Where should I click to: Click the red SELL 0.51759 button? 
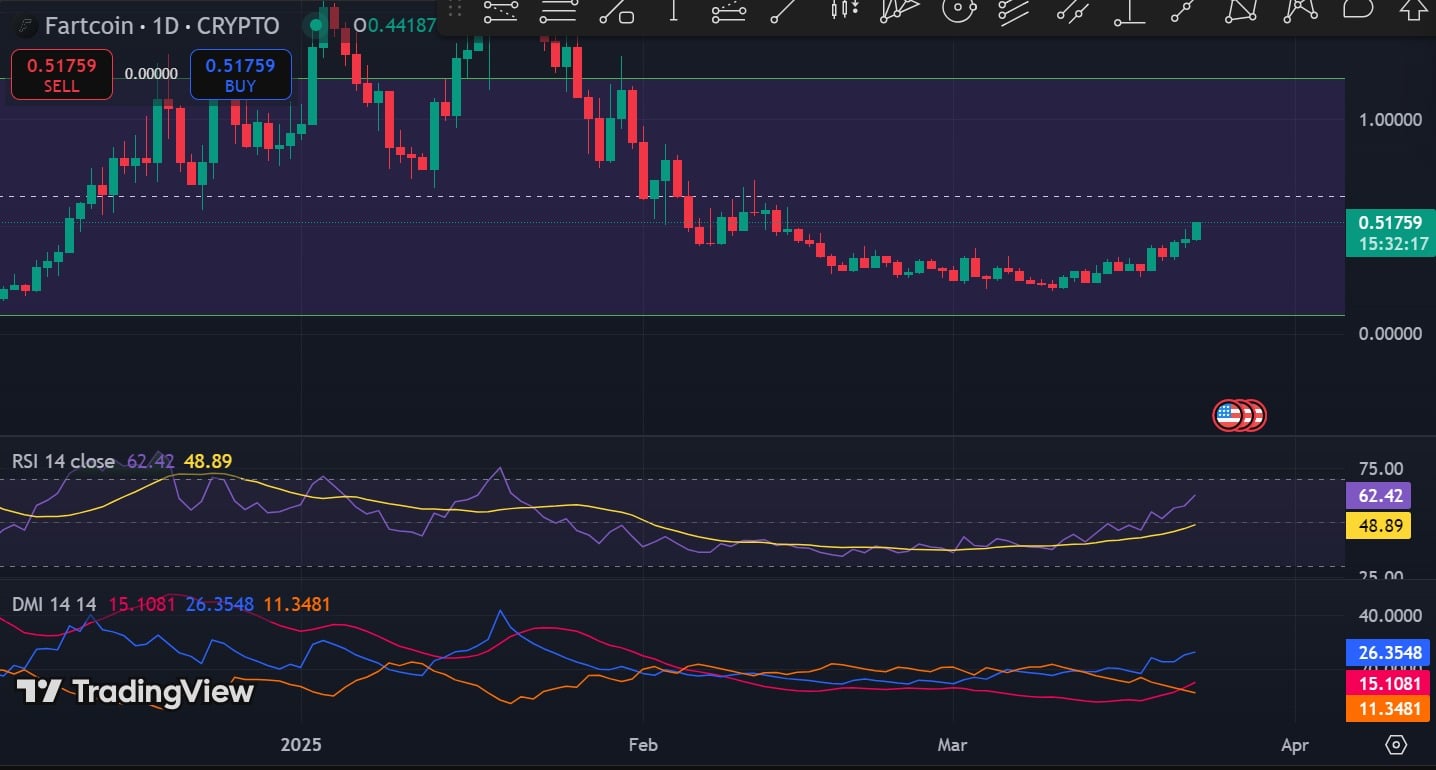[x=61, y=75]
